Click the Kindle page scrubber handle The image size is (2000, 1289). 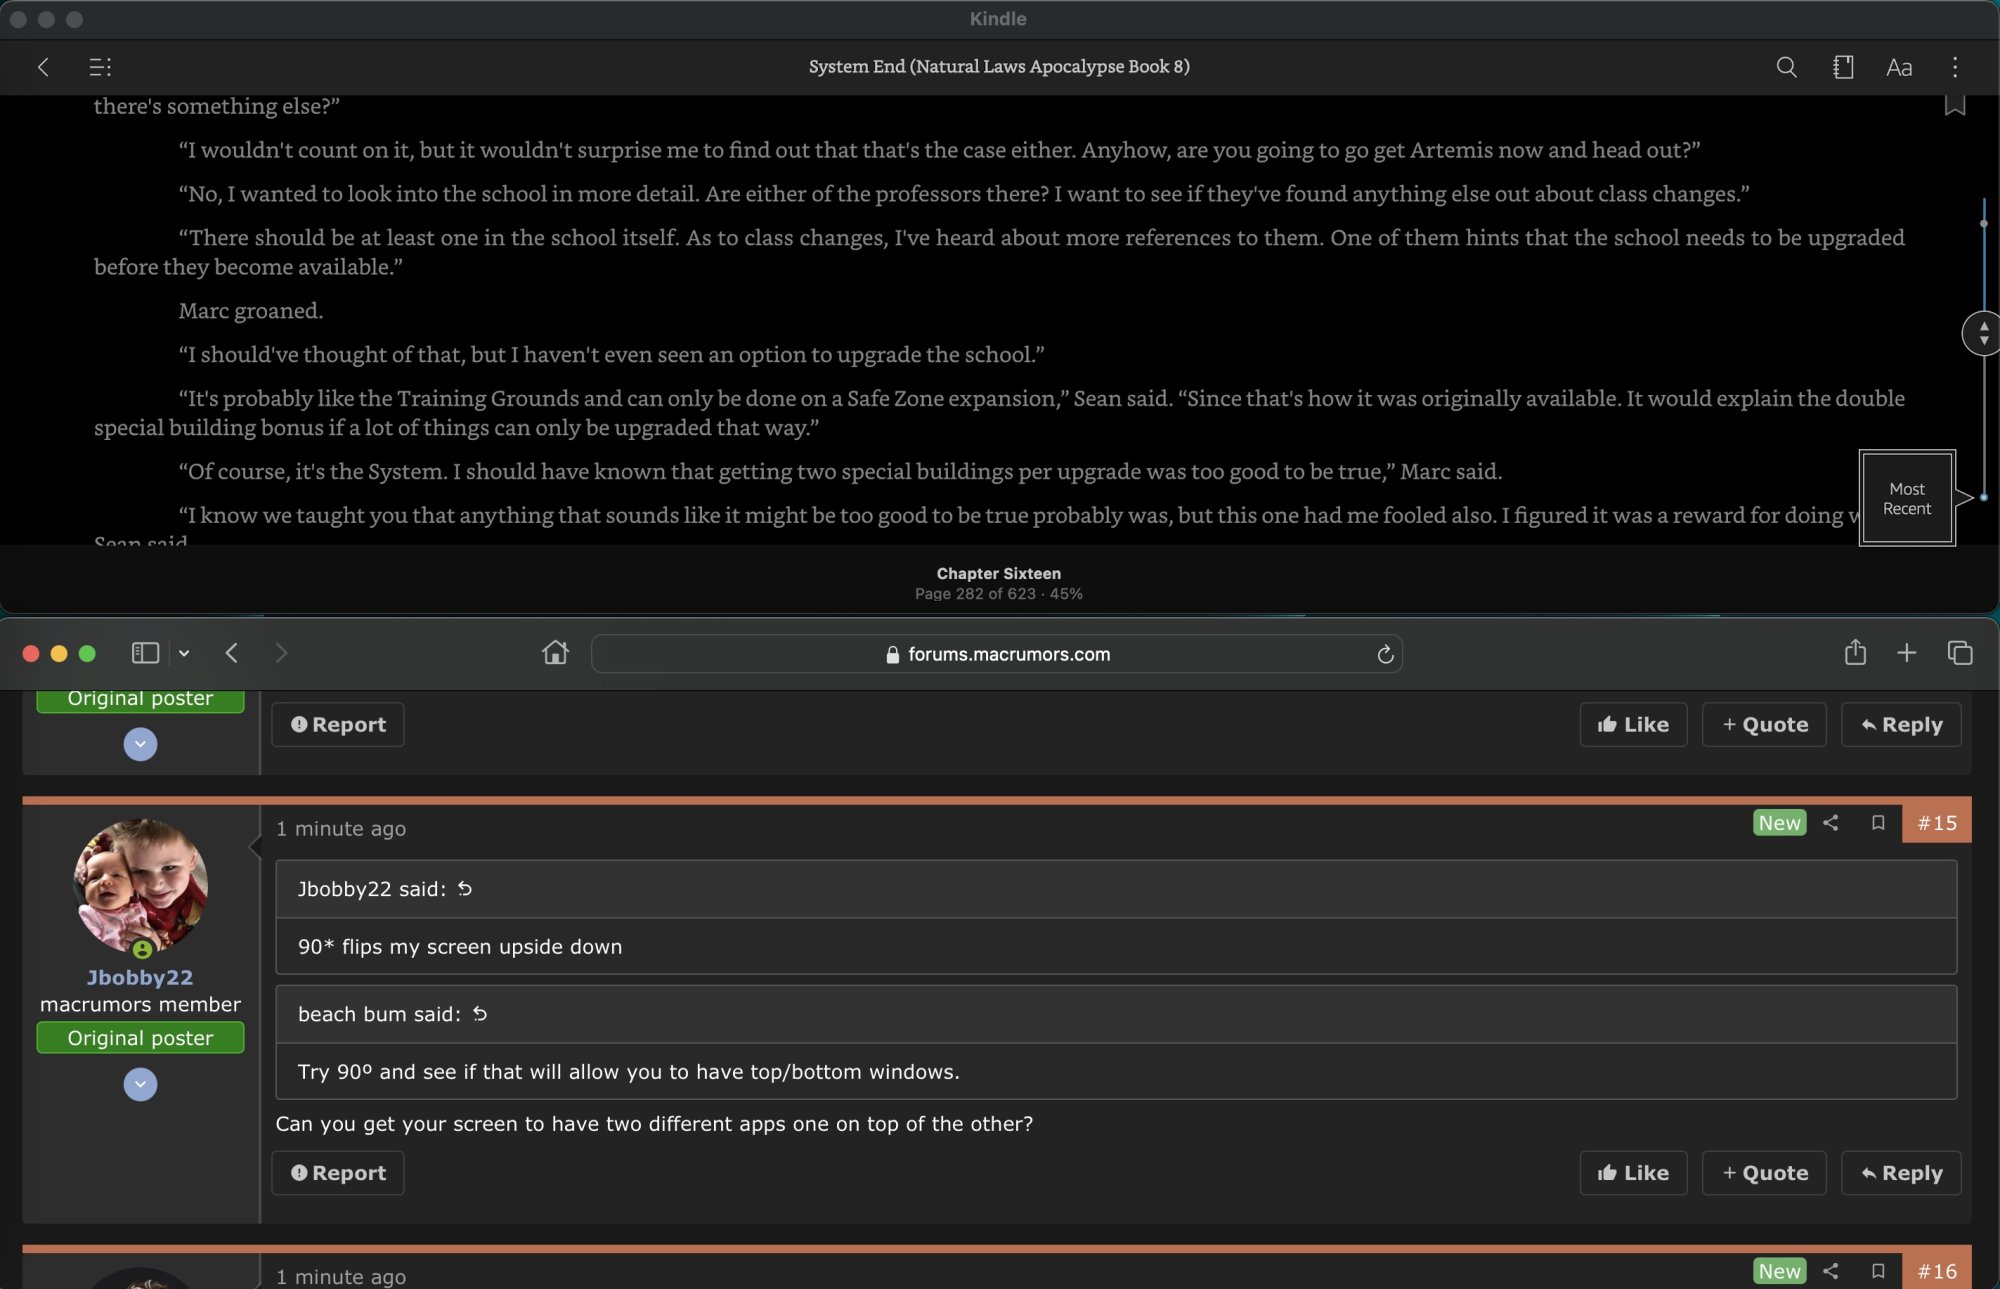[1982, 333]
